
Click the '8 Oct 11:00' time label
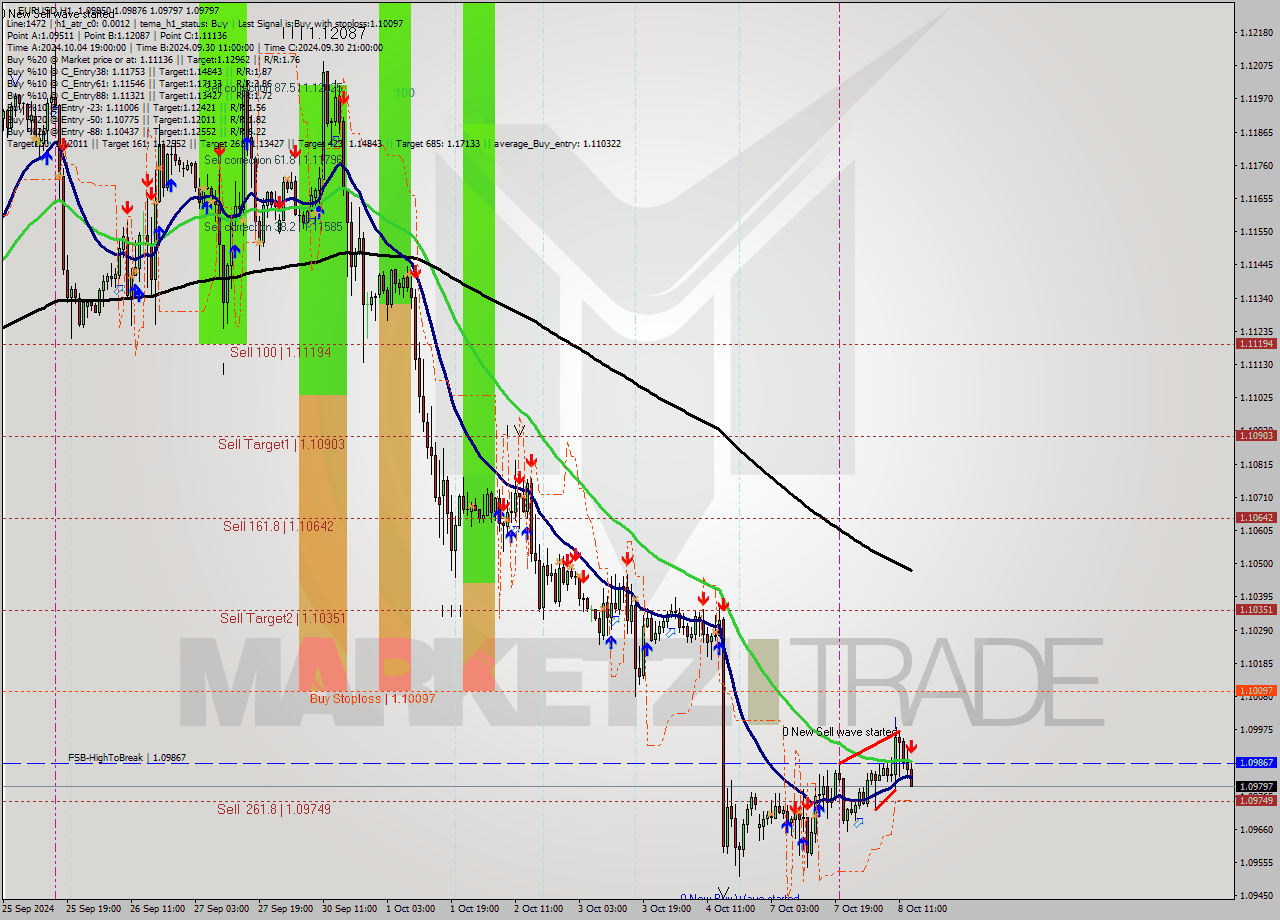click(x=923, y=909)
